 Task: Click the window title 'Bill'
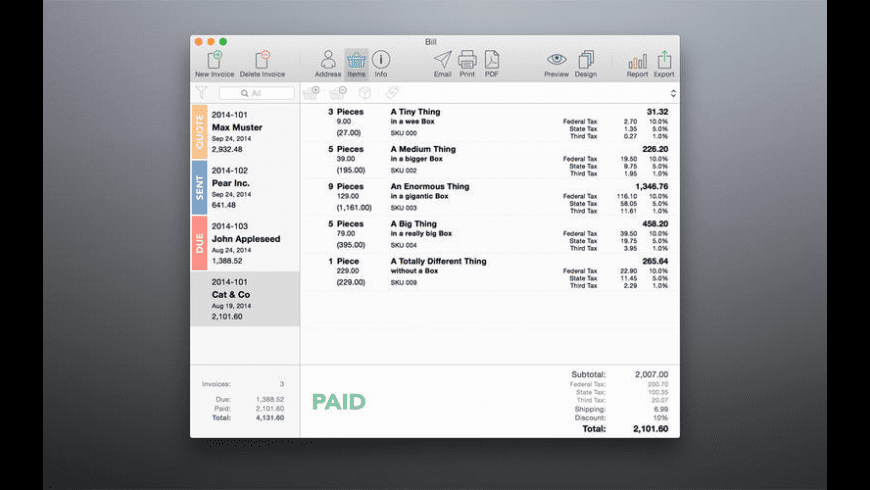pyautogui.click(x=431, y=42)
